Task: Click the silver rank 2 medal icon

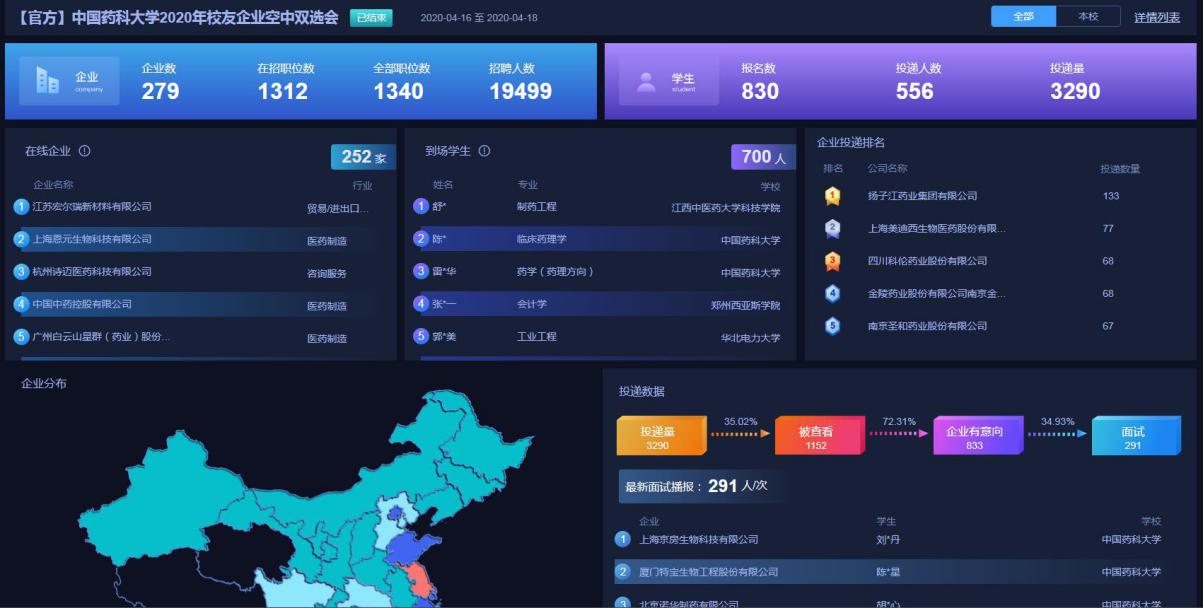Action: pyautogui.click(x=832, y=229)
